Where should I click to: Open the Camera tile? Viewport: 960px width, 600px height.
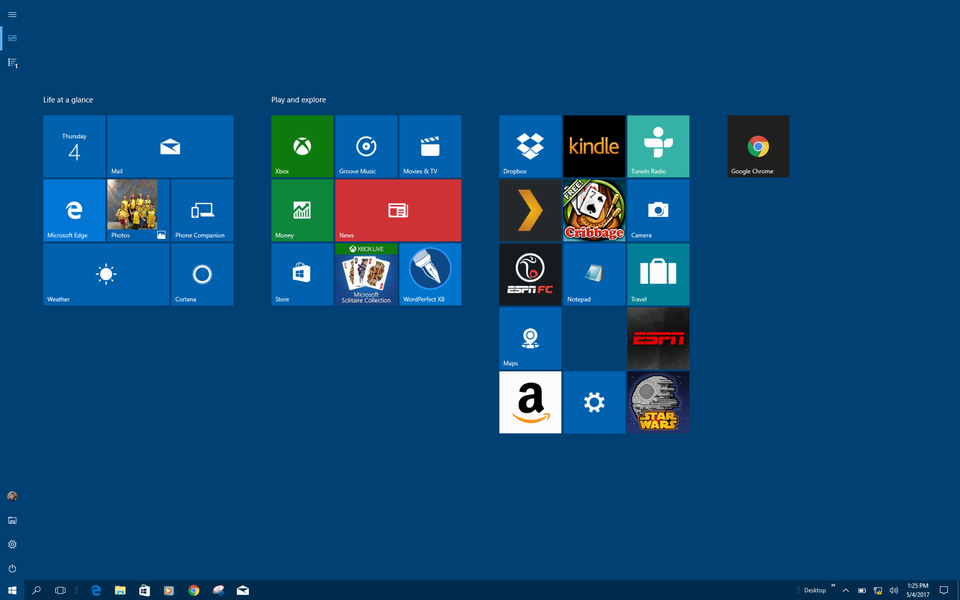click(658, 210)
